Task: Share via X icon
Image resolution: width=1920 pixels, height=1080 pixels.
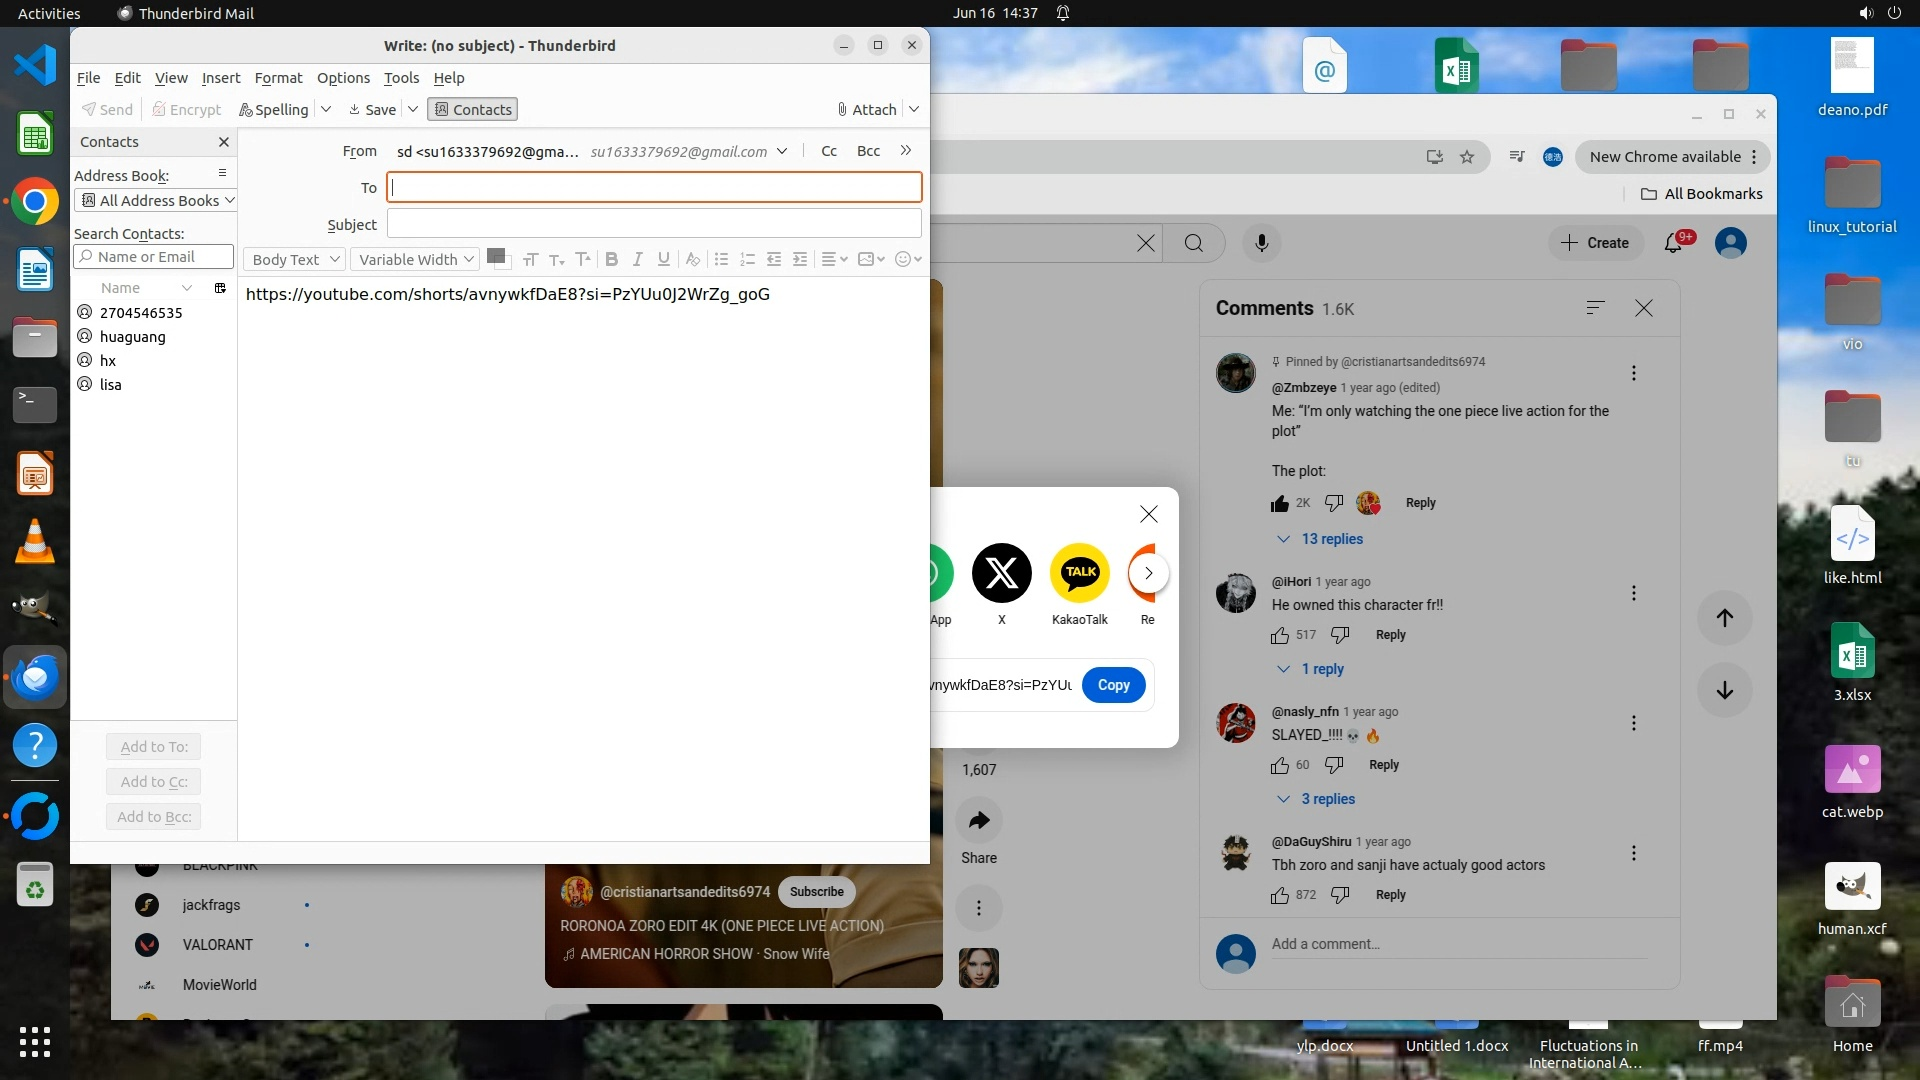Action: tap(1001, 573)
